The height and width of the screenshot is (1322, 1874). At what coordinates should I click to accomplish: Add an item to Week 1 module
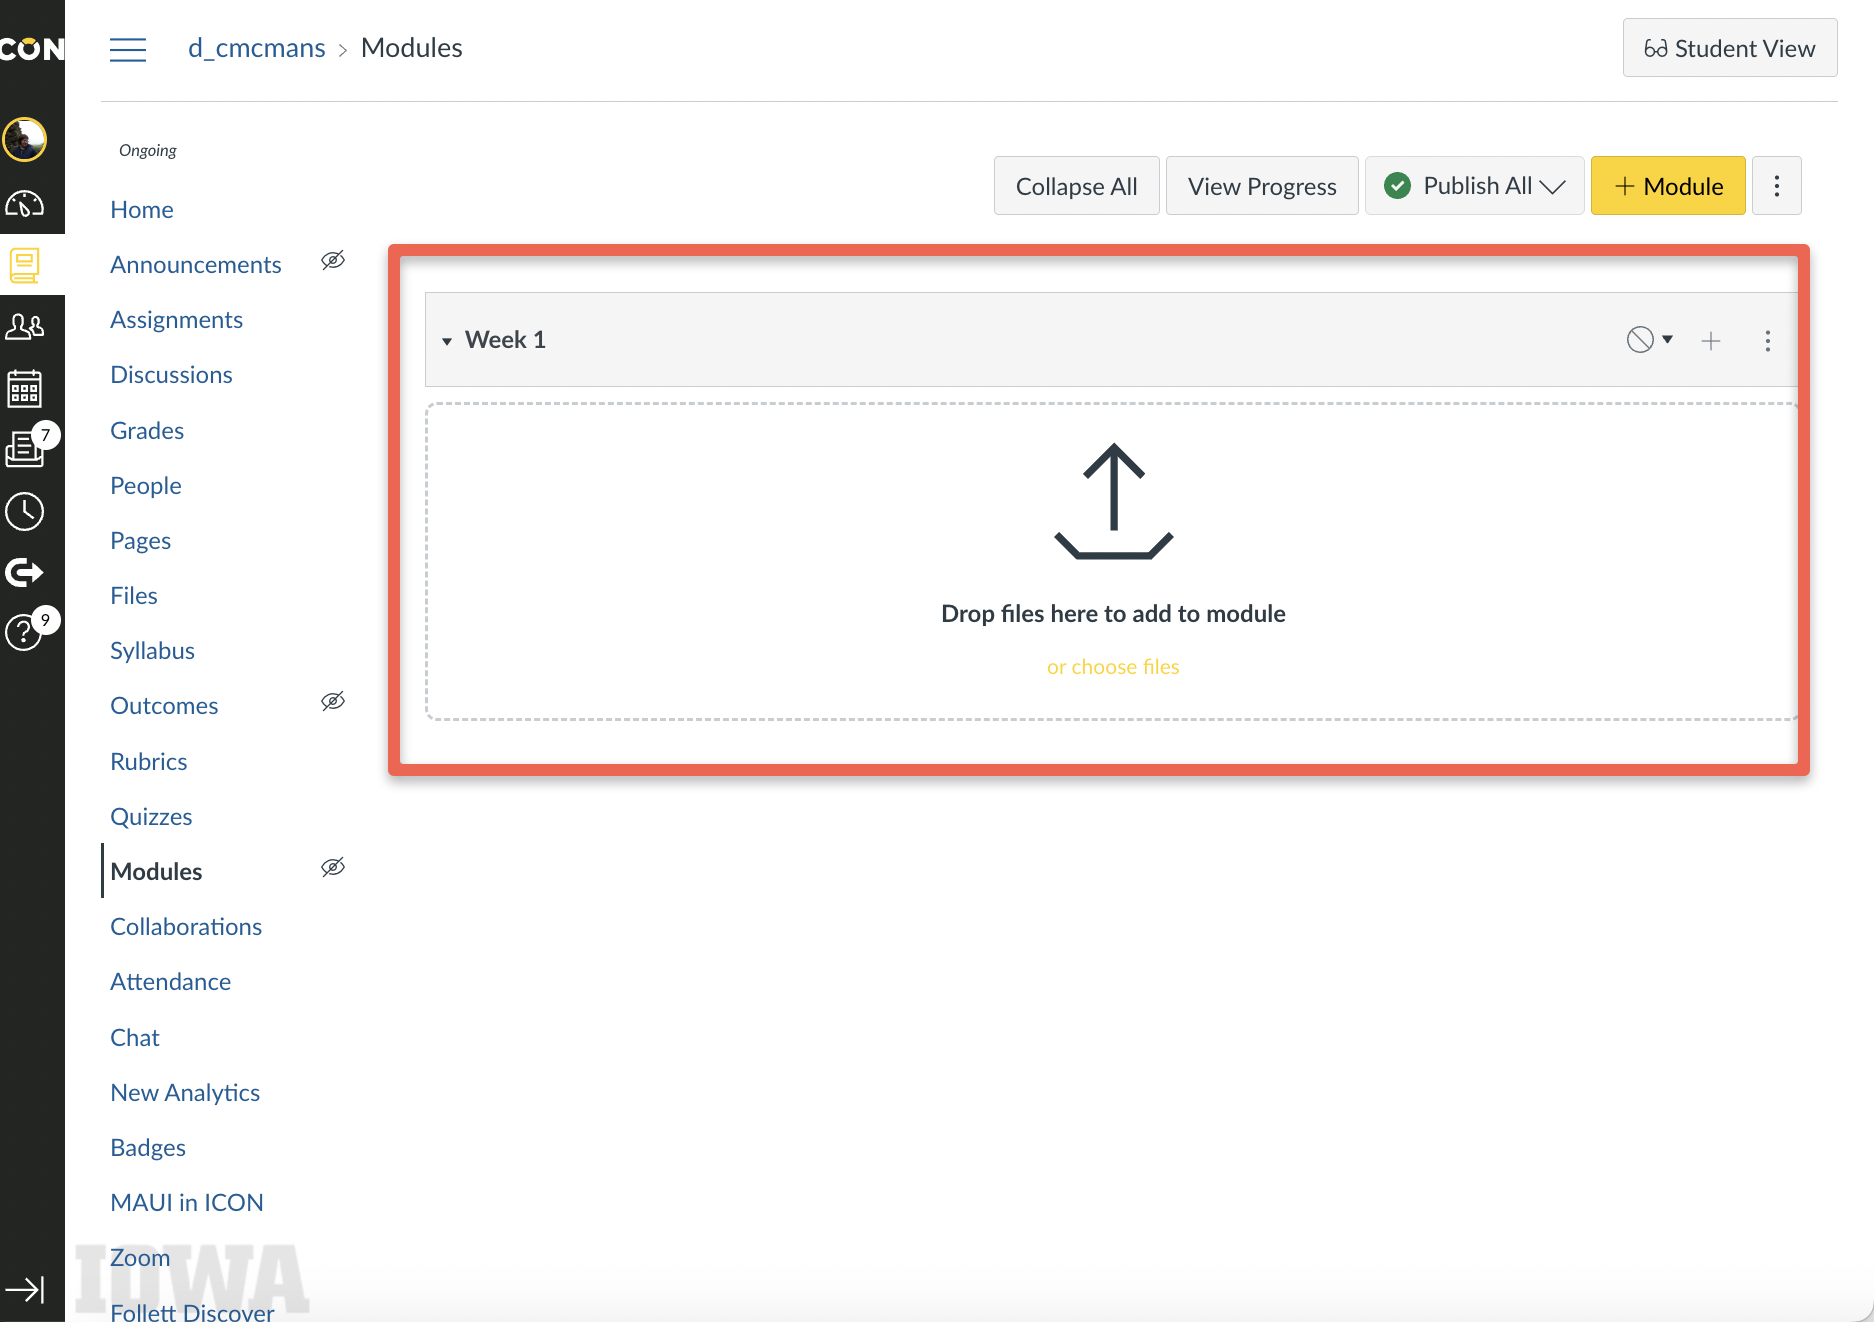(1711, 340)
